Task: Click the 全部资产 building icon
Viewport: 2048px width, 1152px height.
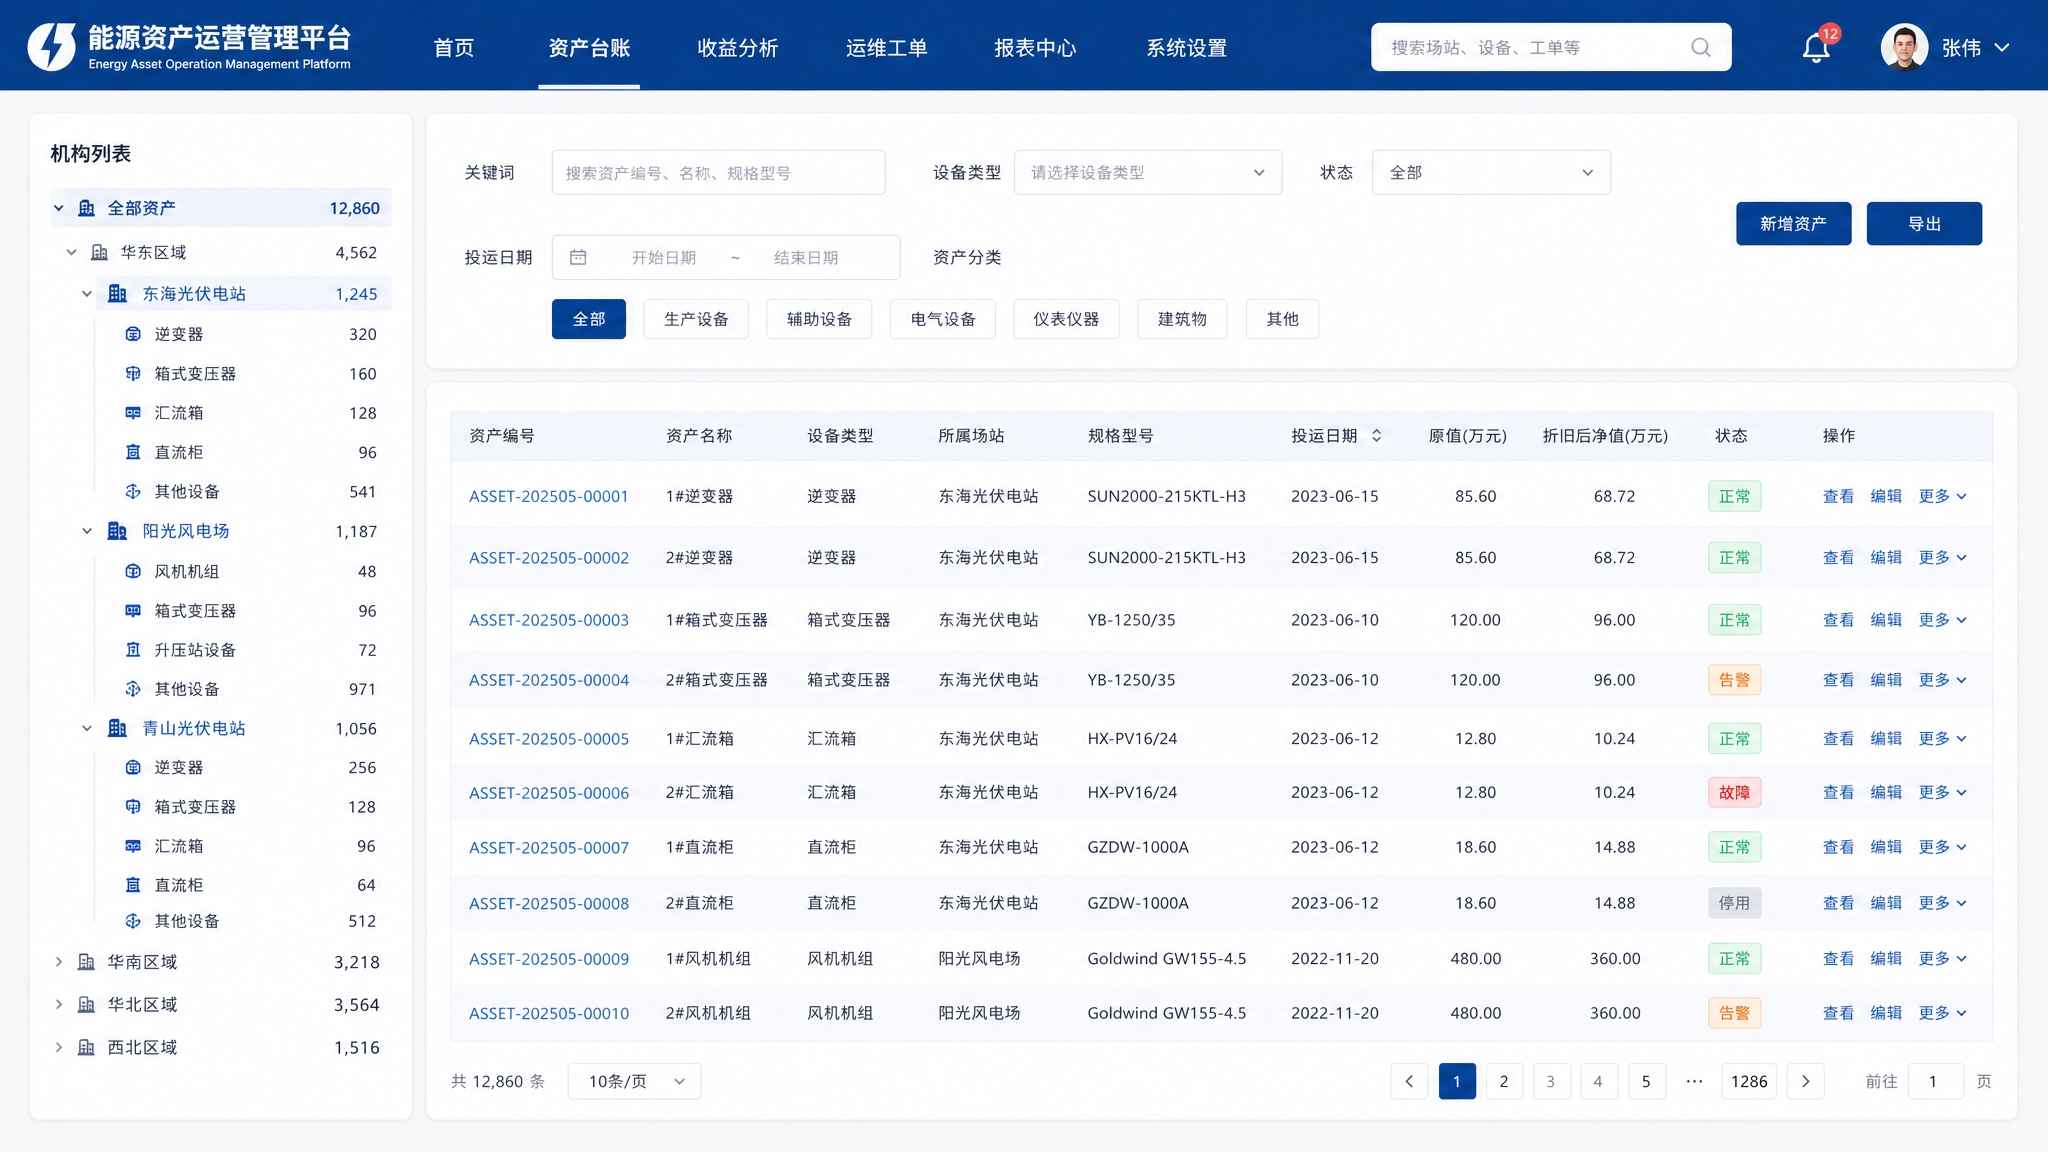Action: [87, 208]
